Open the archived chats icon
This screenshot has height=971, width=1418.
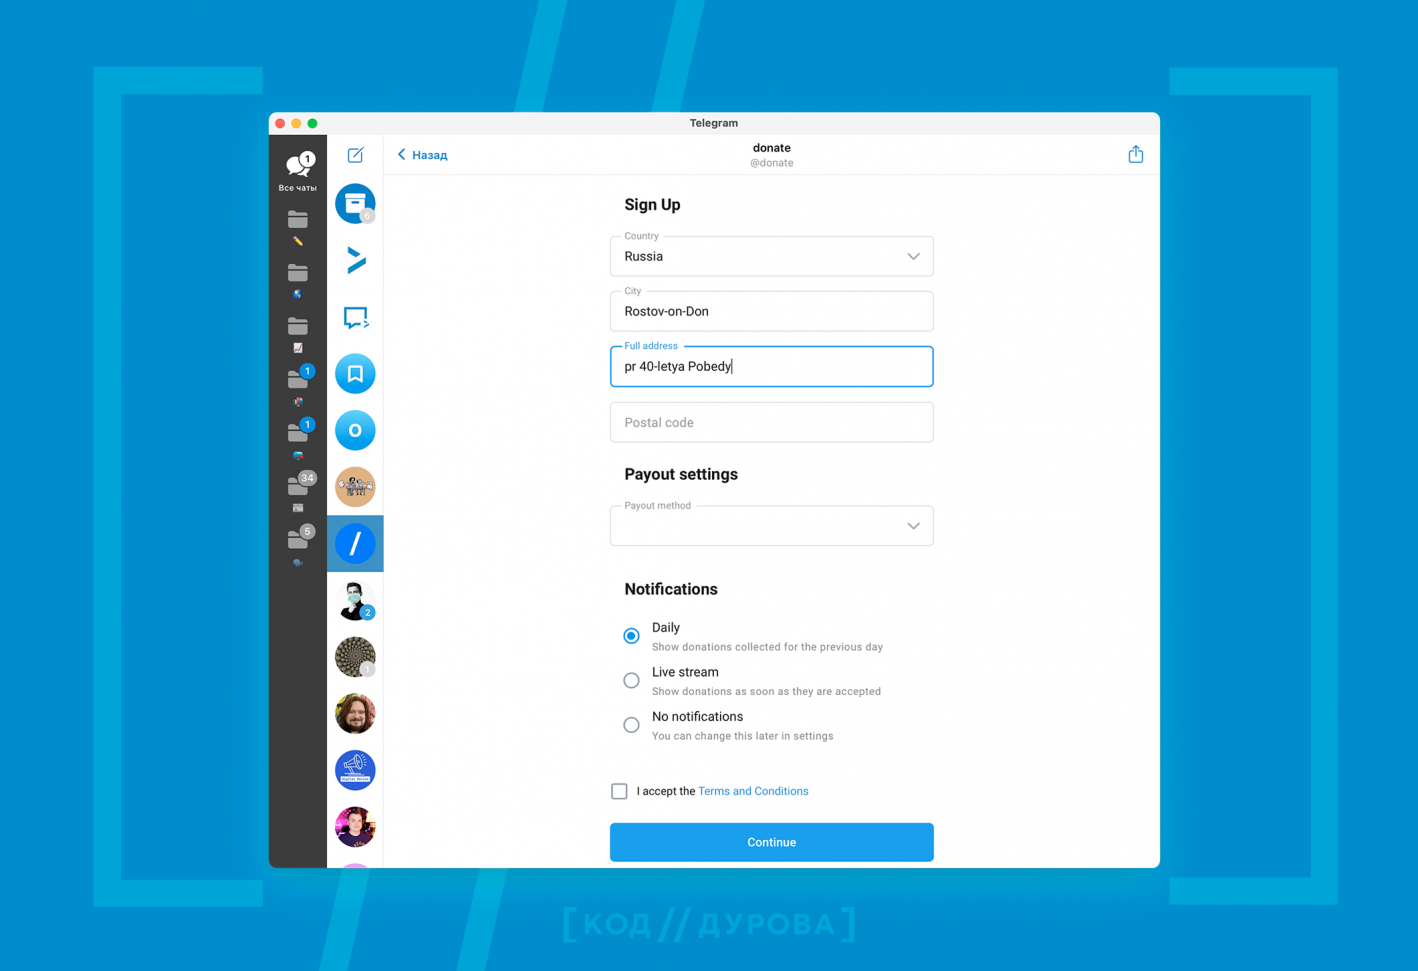355,204
